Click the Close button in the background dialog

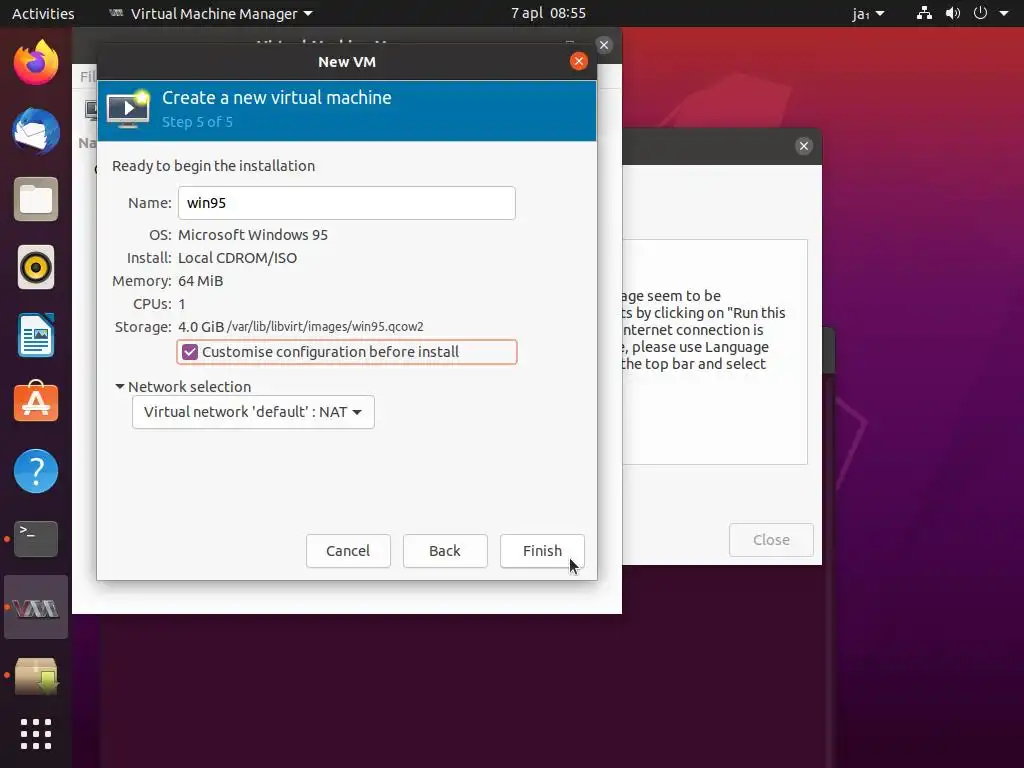point(771,540)
